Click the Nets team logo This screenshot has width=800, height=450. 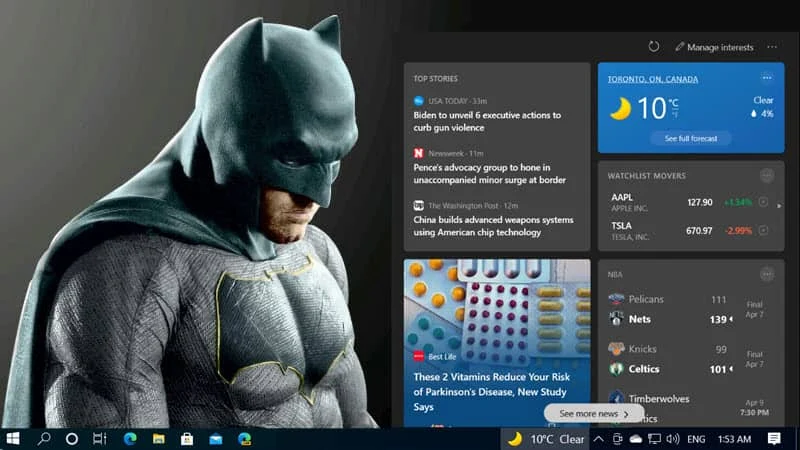pyautogui.click(x=616, y=319)
